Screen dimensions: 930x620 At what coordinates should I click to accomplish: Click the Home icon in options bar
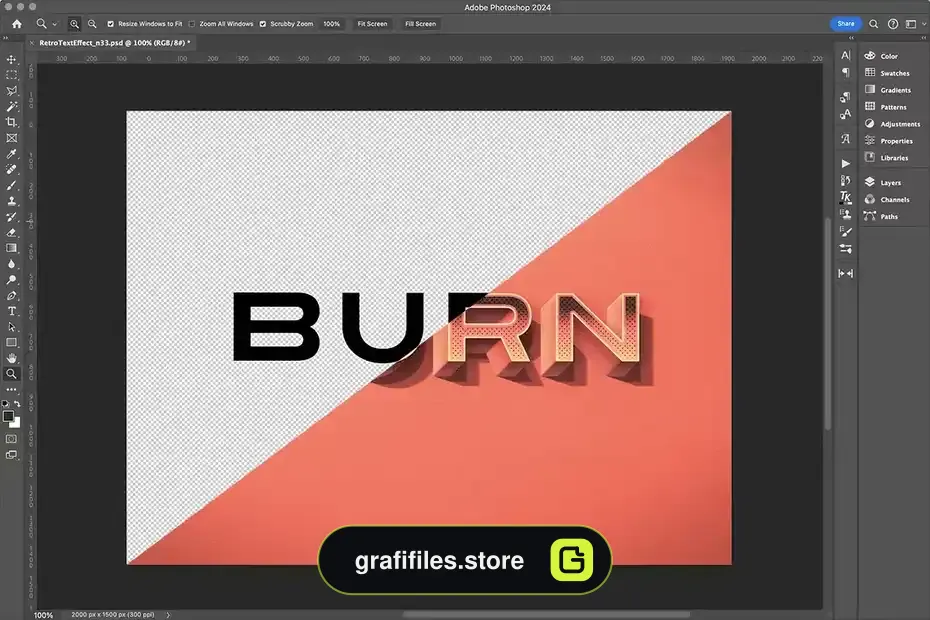(17, 24)
